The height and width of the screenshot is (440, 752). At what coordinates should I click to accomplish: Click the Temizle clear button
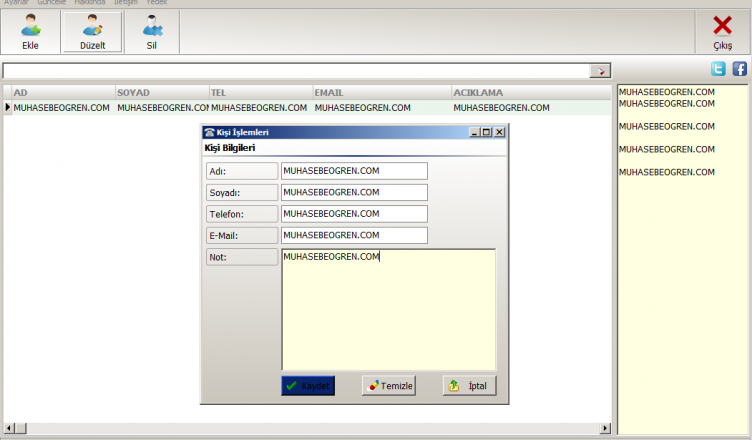coord(389,386)
